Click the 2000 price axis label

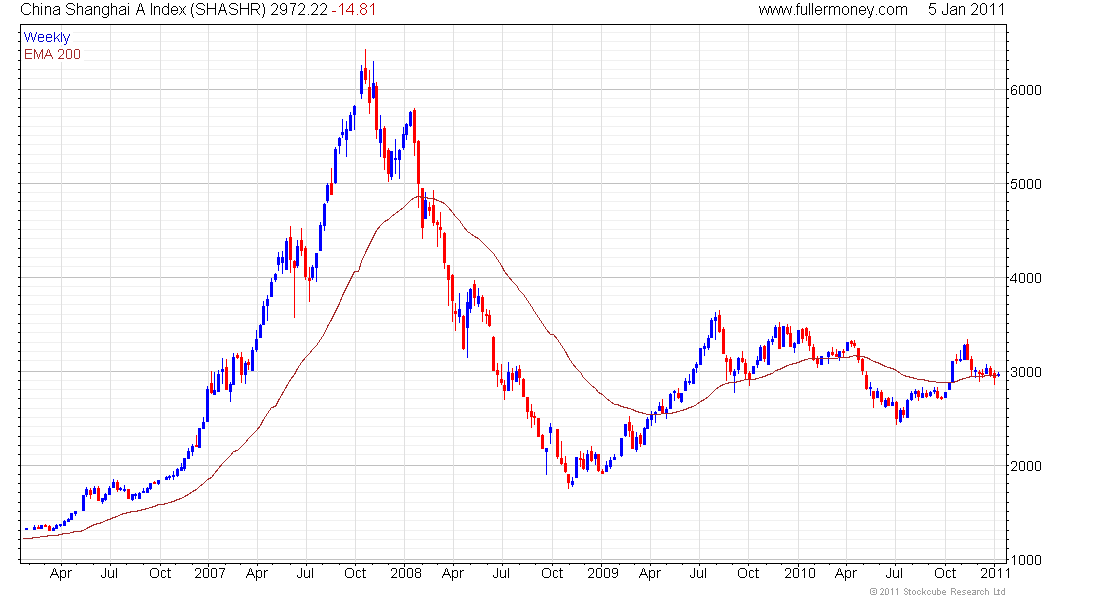coord(1026,467)
